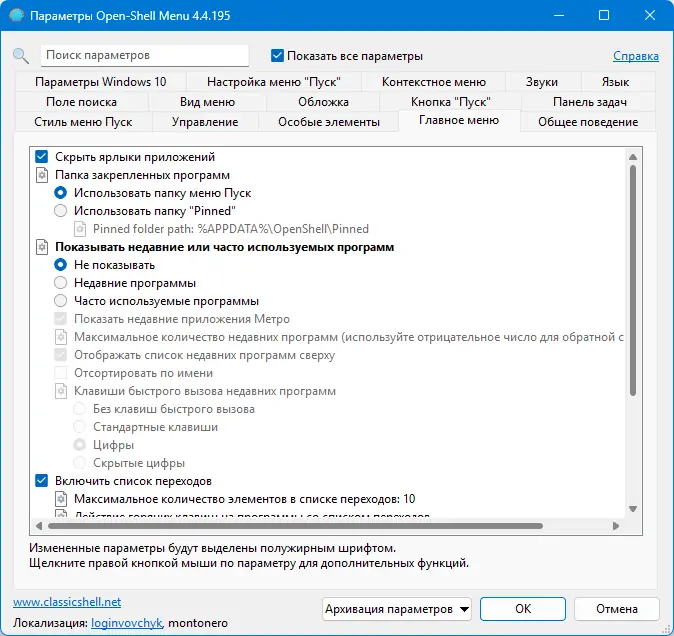Select Без клавиш быстрого вызова radio

pyautogui.click(x=80, y=409)
